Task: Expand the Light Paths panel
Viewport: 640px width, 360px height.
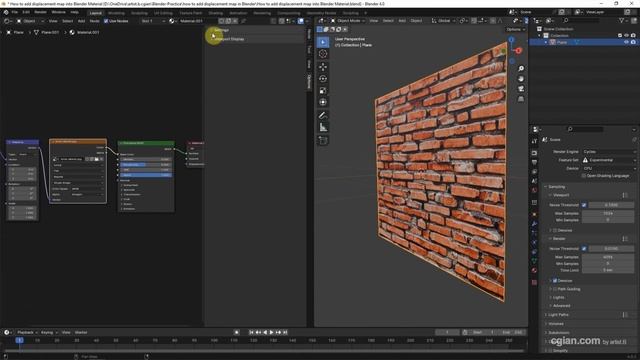Action: click(x=558, y=315)
